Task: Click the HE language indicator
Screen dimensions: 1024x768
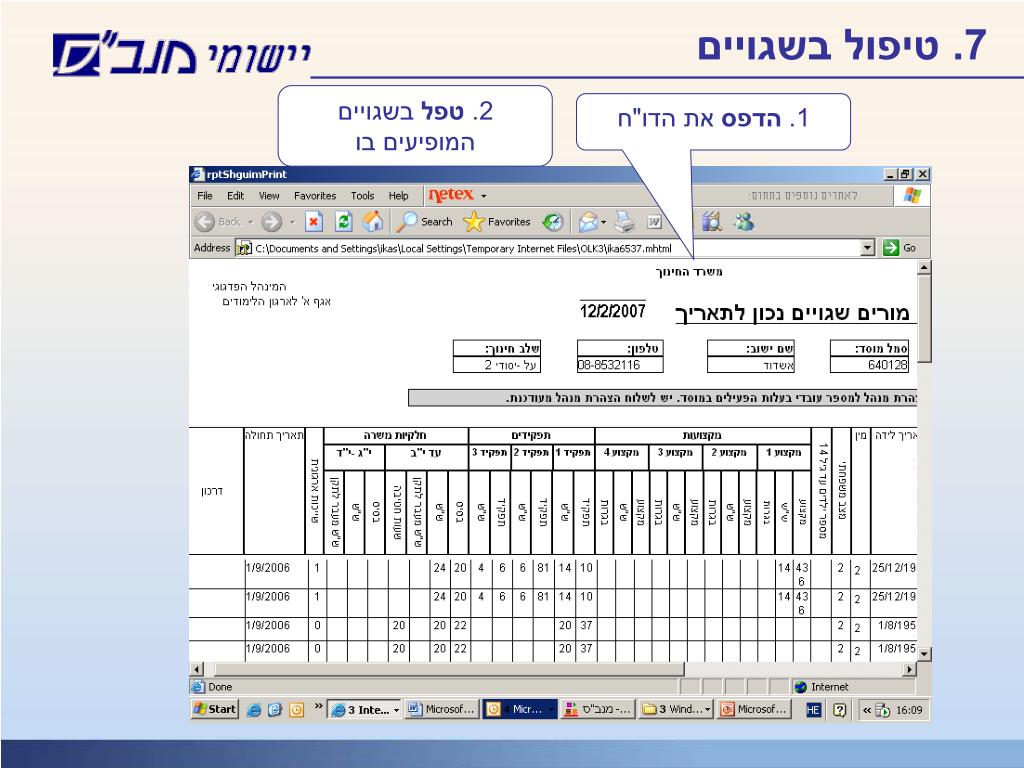Action: click(813, 710)
